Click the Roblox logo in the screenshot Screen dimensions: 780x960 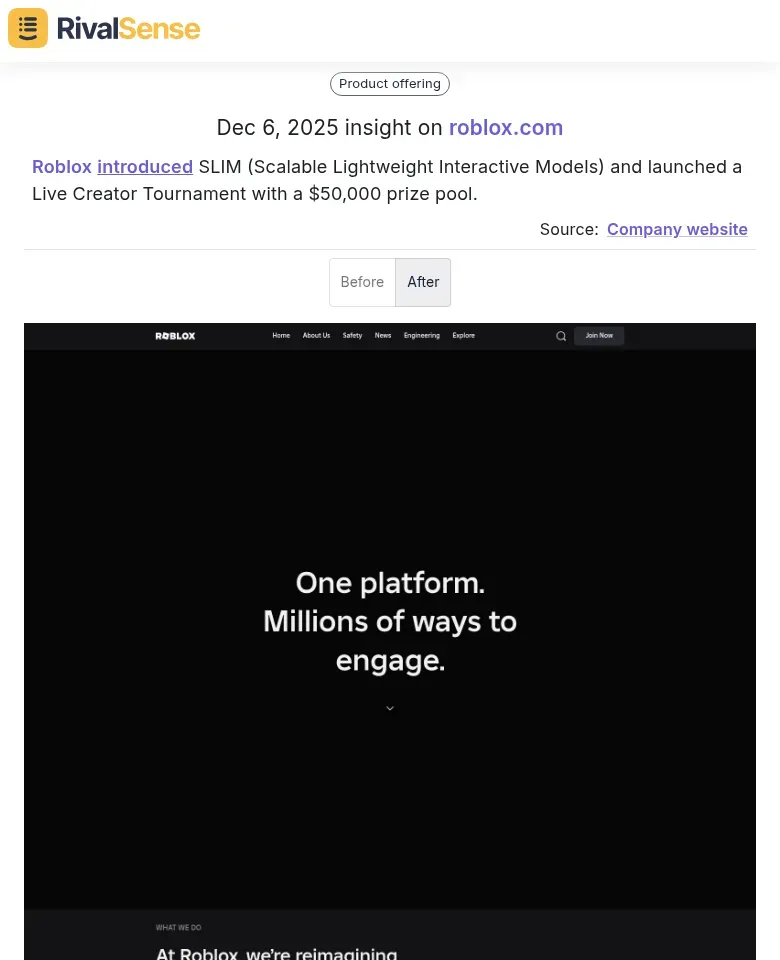point(175,336)
